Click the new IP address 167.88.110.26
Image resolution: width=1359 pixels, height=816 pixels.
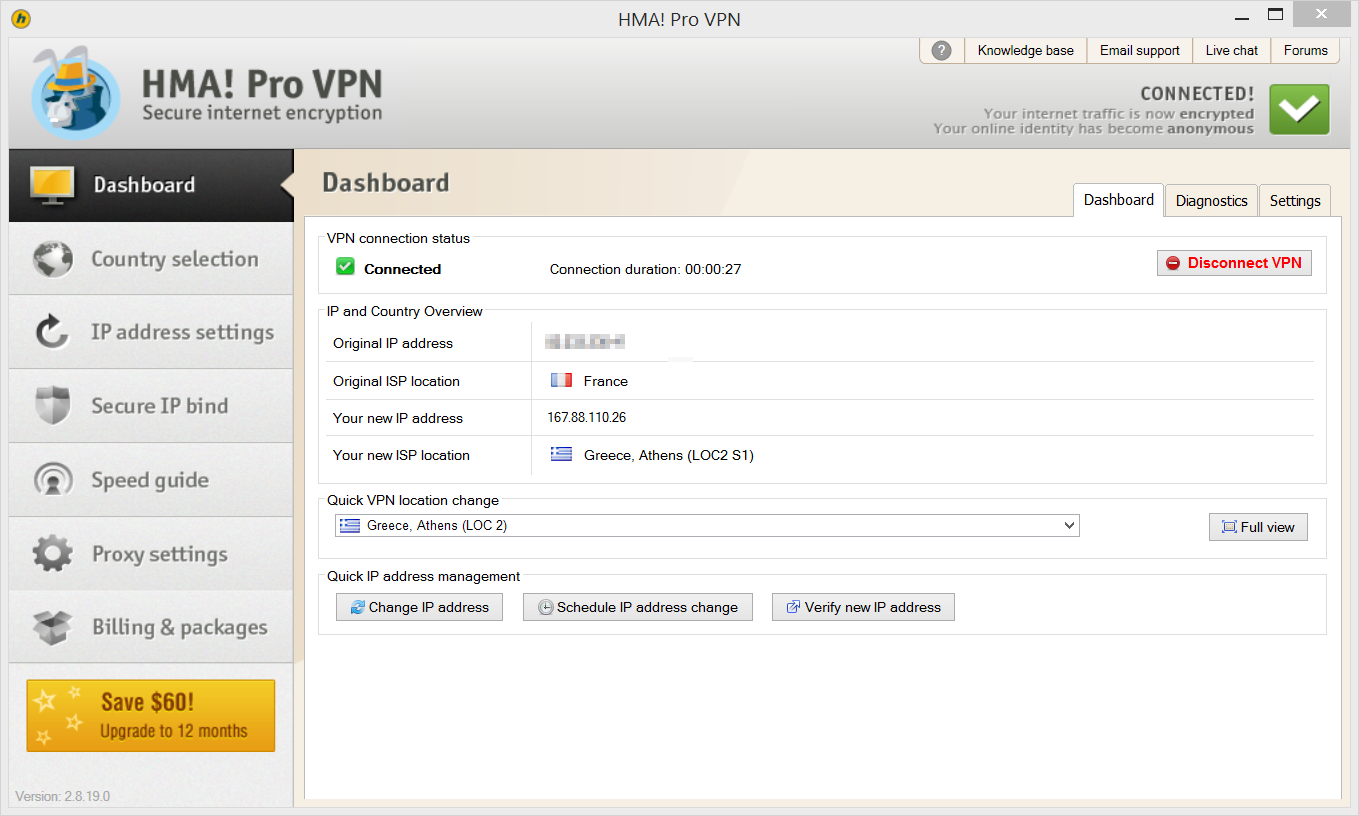pos(588,418)
